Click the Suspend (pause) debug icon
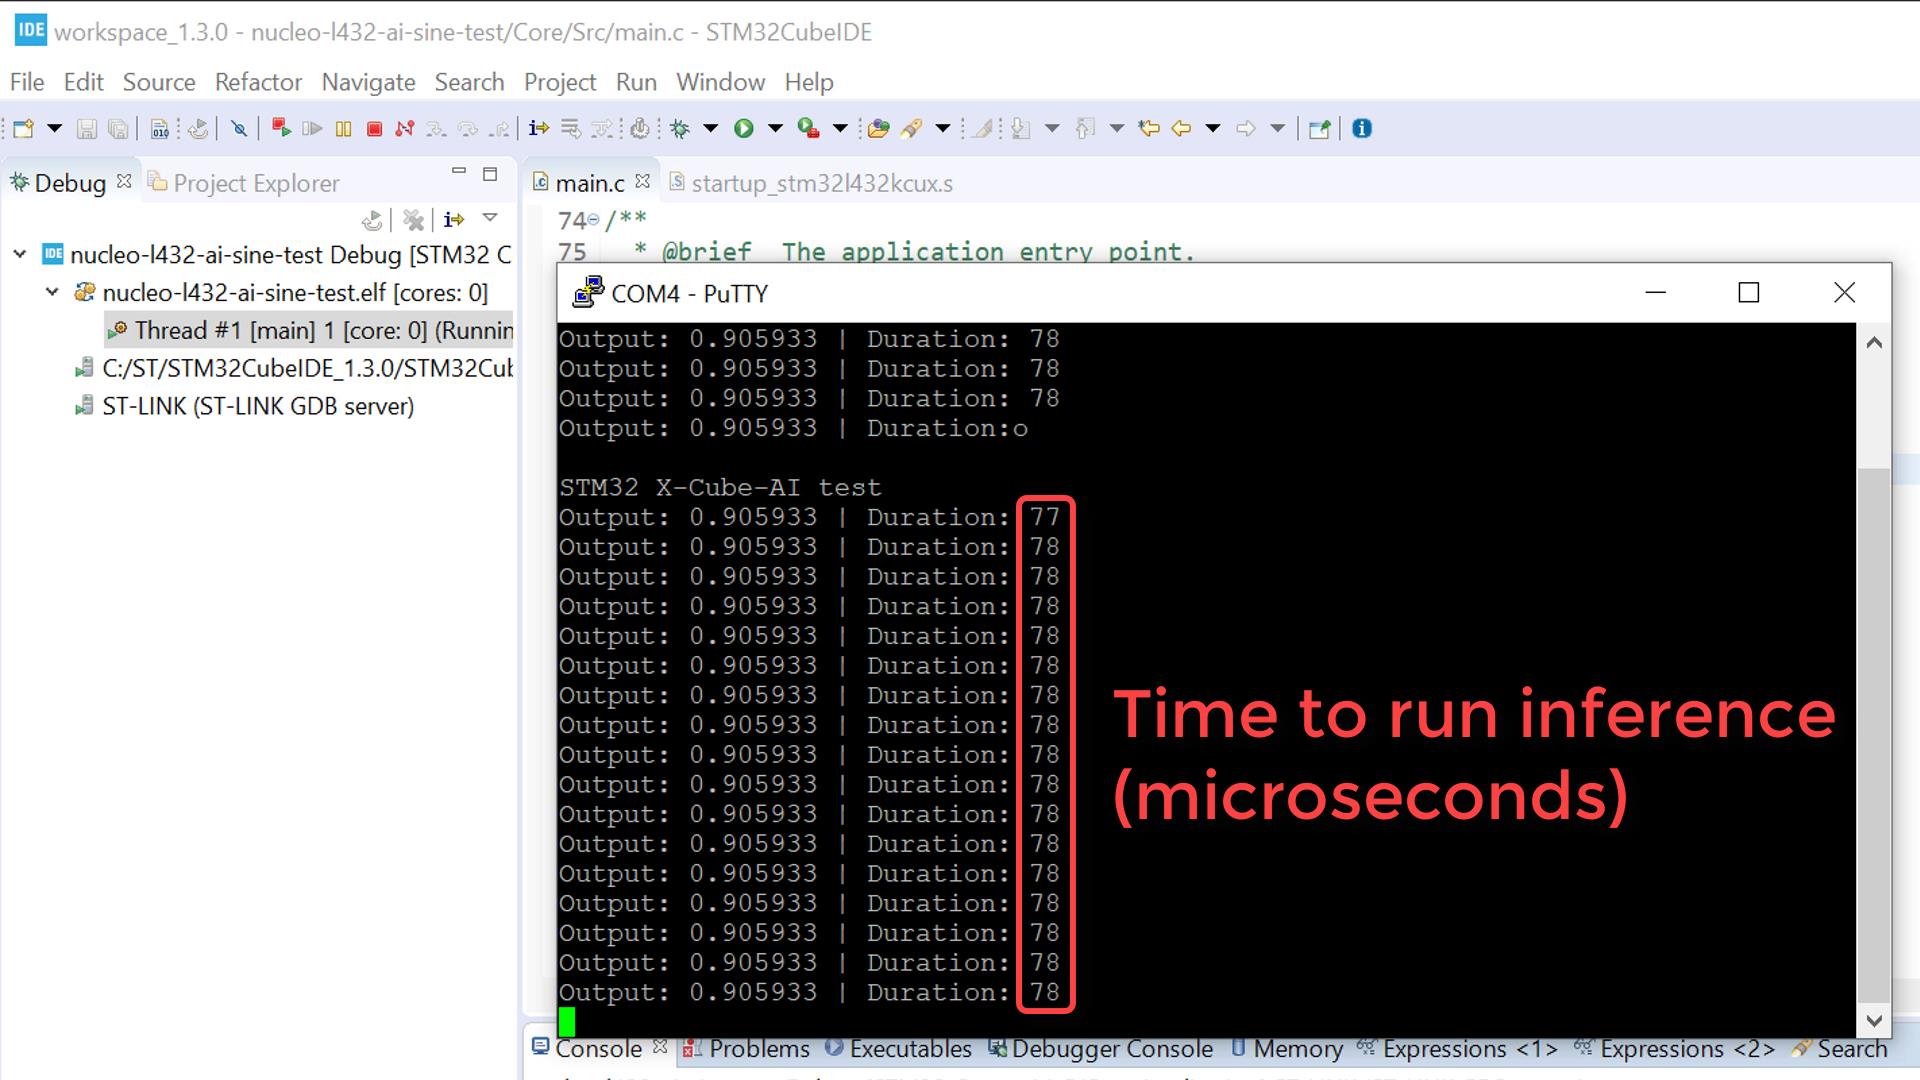The image size is (1920, 1080). coord(343,127)
